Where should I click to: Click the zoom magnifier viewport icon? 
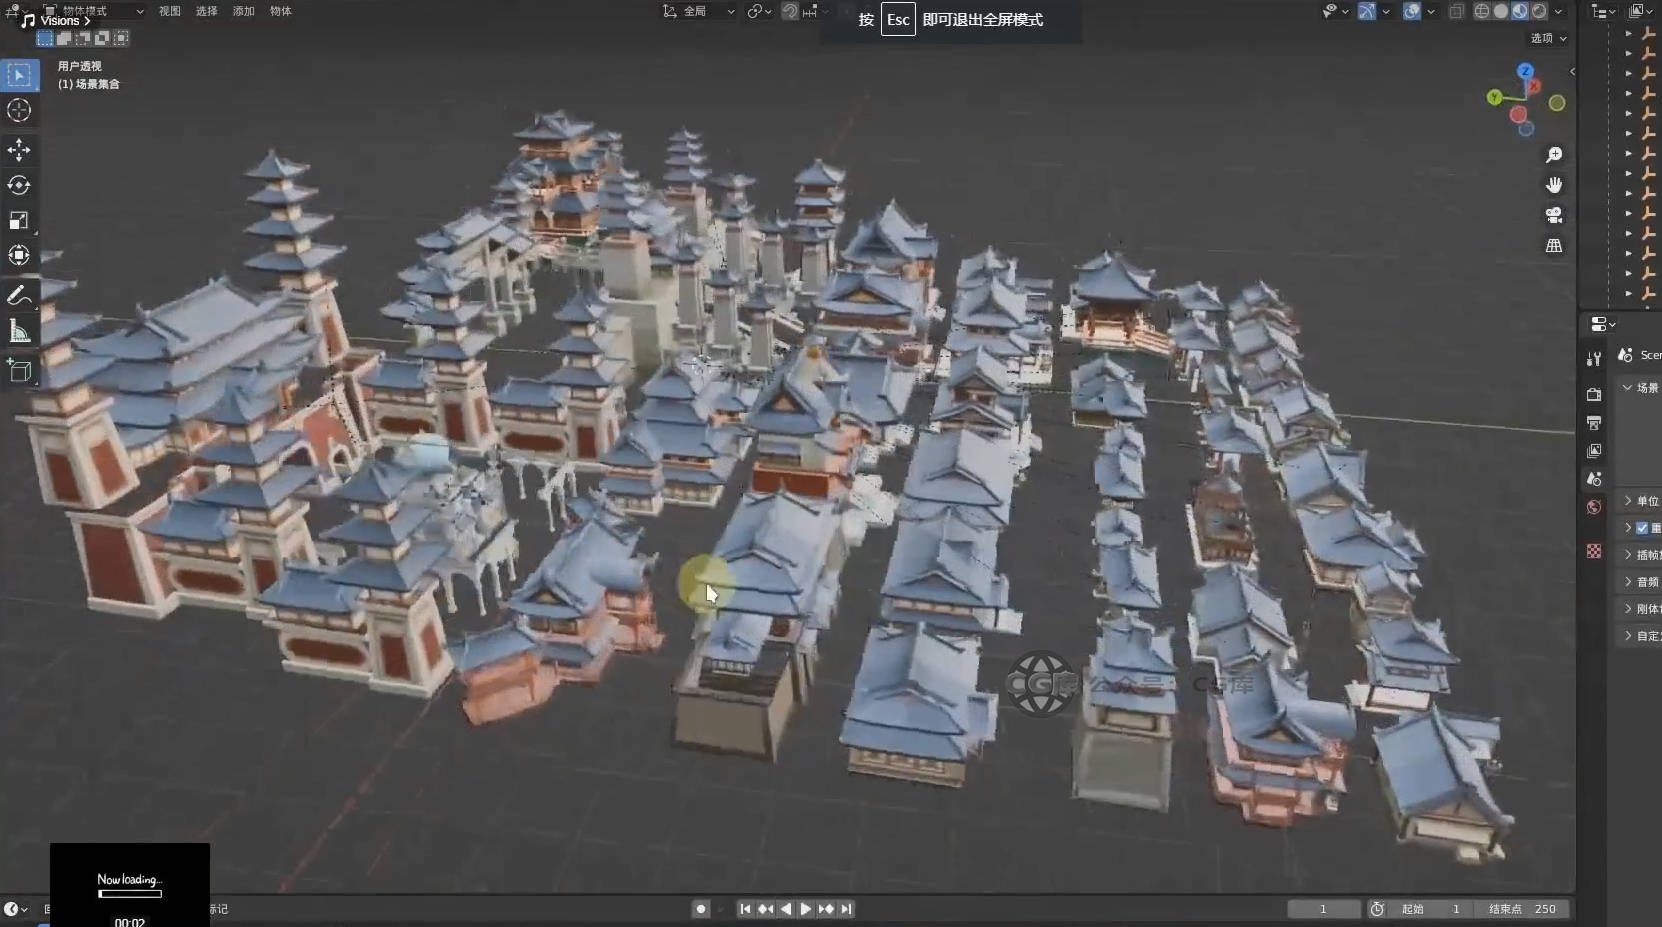(x=1554, y=155)
